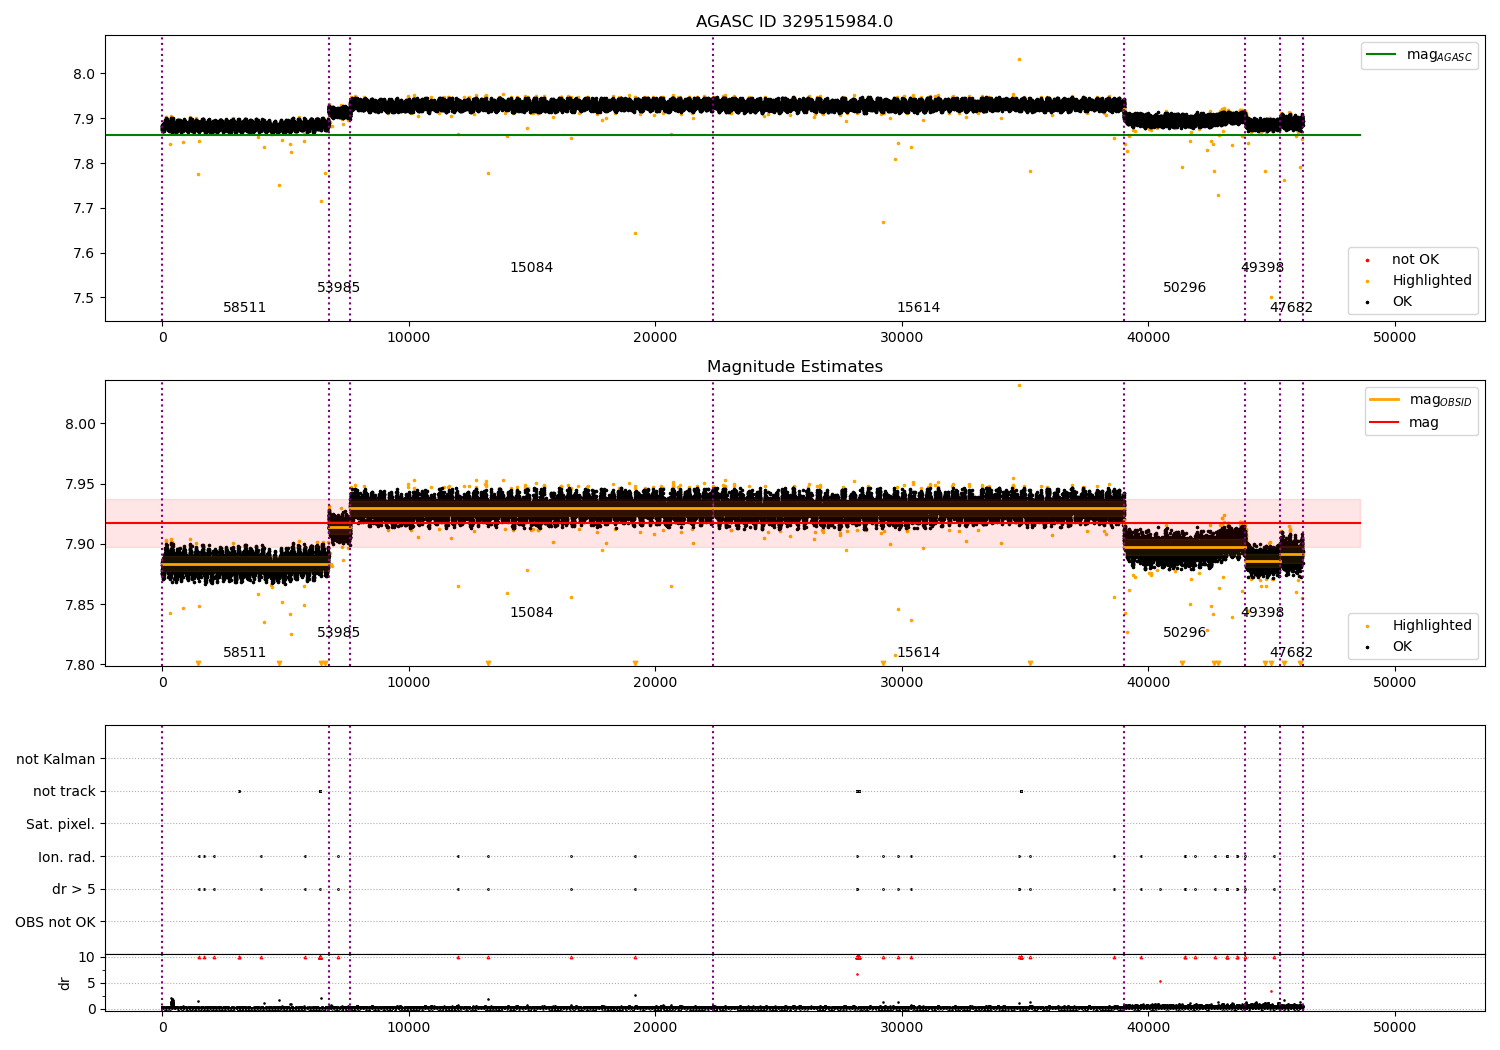The height and width of the screenshot is (1050, 1500).
Task: Click obsid label 53985 in top plot
Action: (338, 288)
